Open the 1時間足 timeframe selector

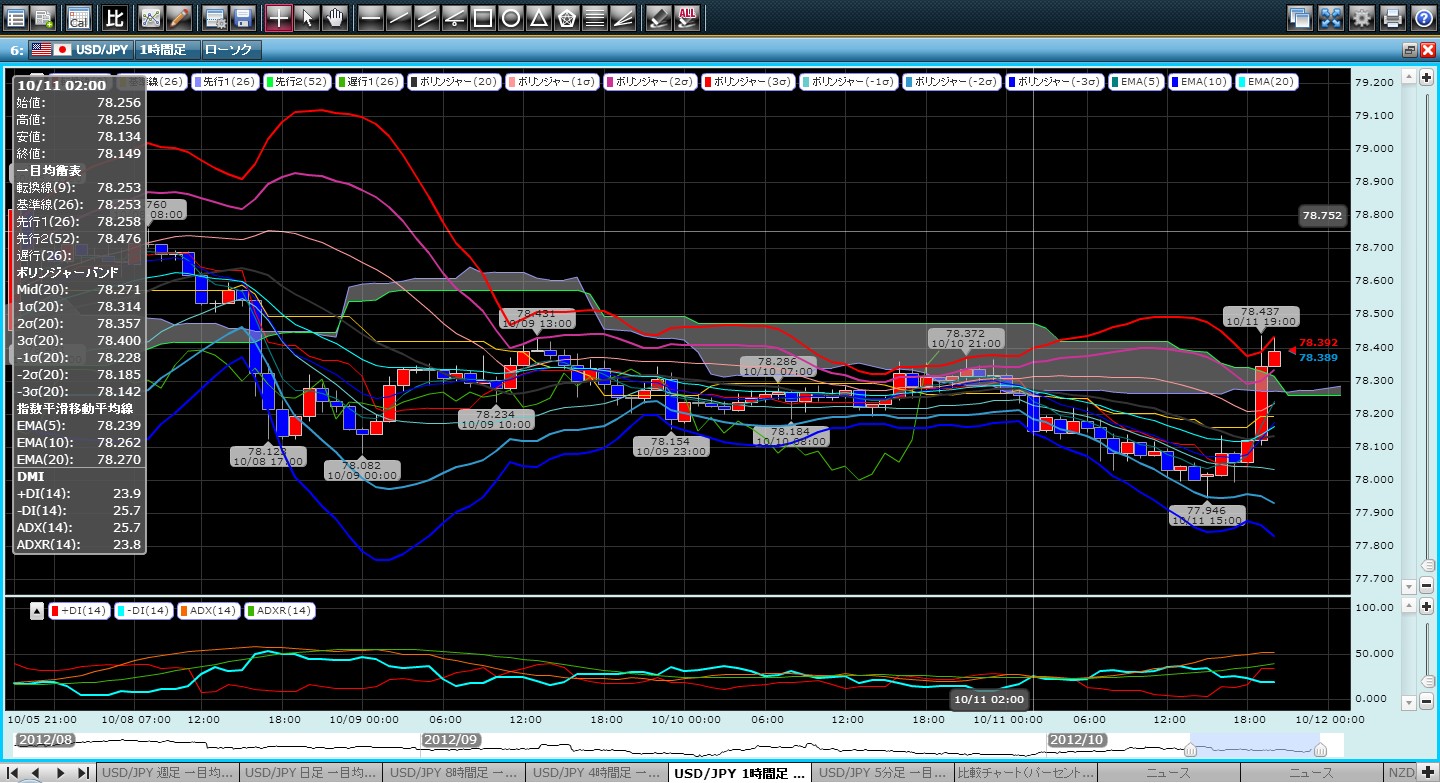(165, 49)
